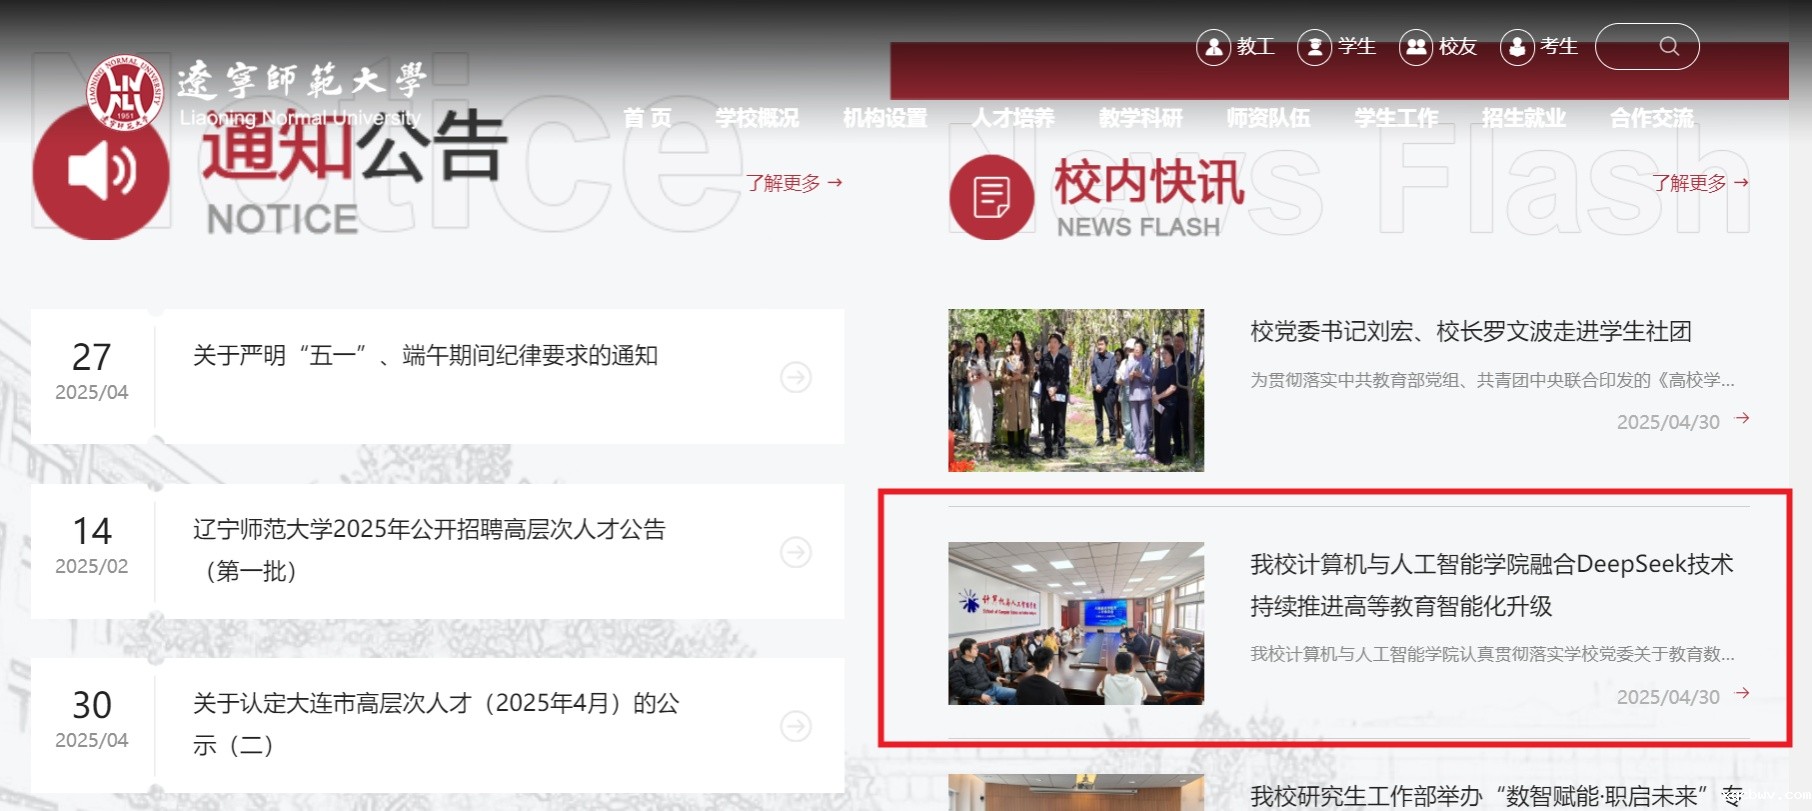1812x811 pixels.
Task: Open the 学校概况 menu item
Action: [757, 118]
